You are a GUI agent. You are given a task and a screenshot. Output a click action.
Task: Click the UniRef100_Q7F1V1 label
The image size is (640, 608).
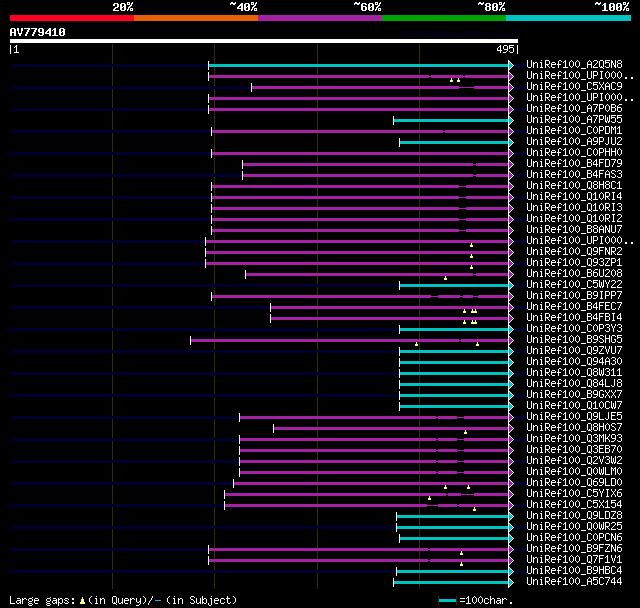click(x=574, y=560)
